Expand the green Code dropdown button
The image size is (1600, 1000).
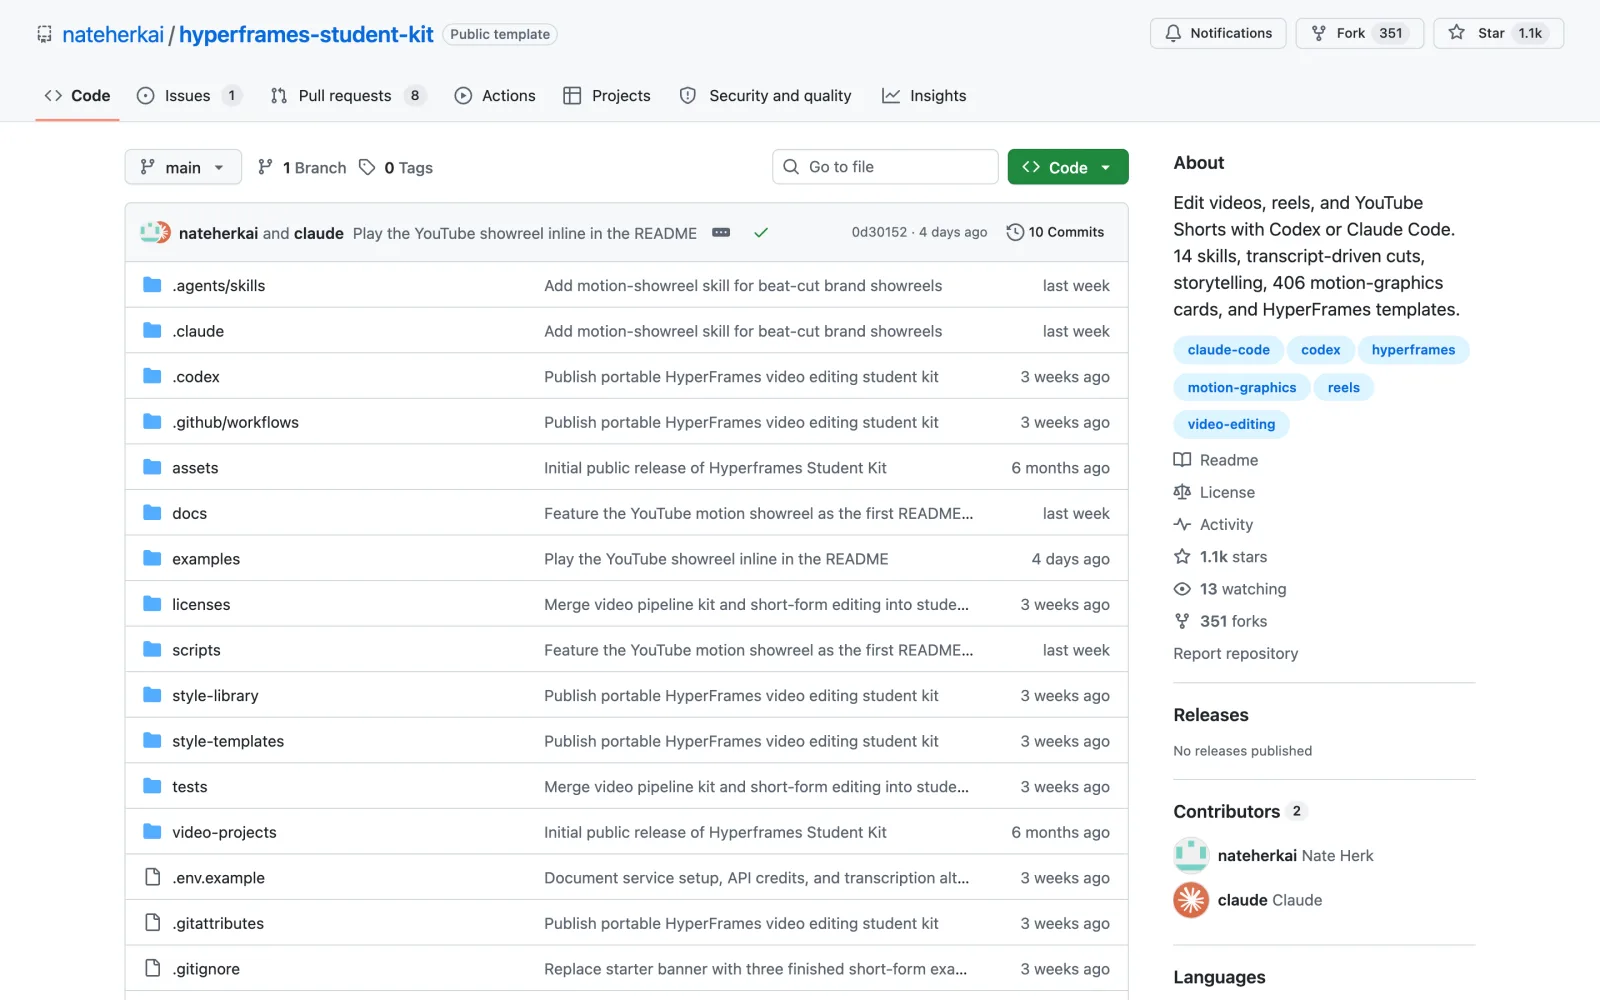pos(1068,167)
